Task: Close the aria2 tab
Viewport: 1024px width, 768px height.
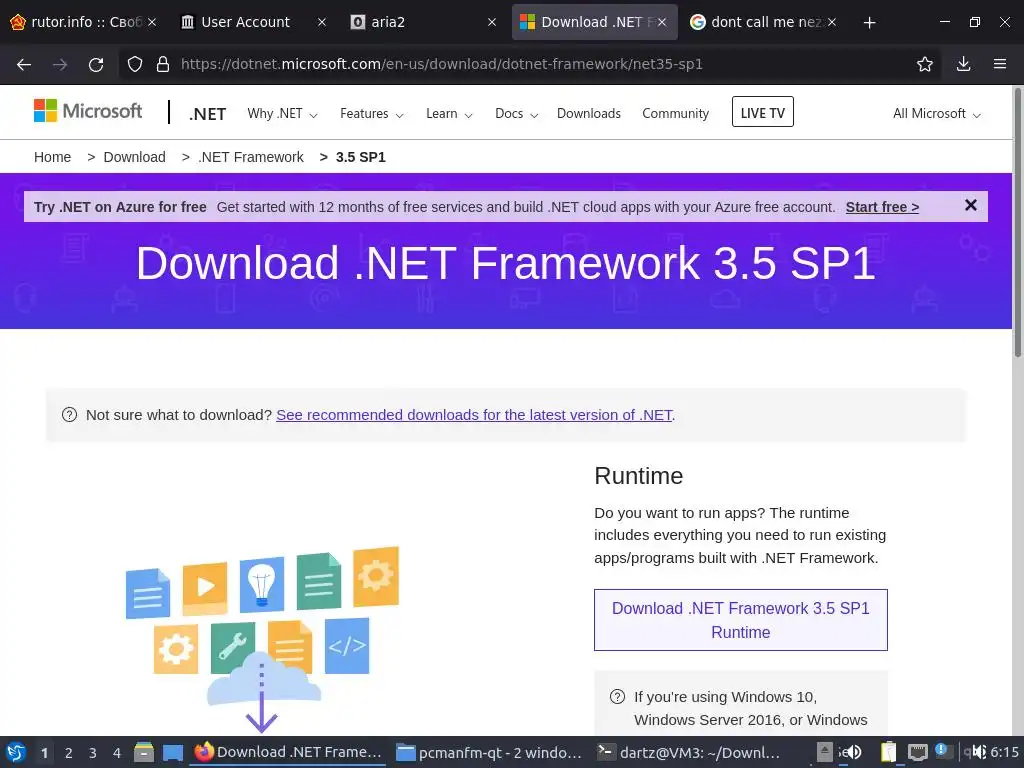Action: pyautogui.click(x=492, y=22)
